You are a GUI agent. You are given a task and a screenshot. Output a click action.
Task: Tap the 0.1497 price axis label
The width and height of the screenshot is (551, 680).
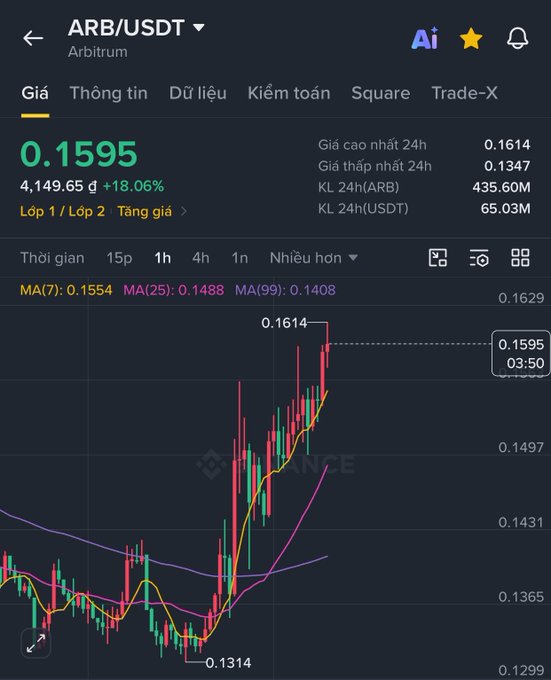pyautogui.click(x=521, y=447)
